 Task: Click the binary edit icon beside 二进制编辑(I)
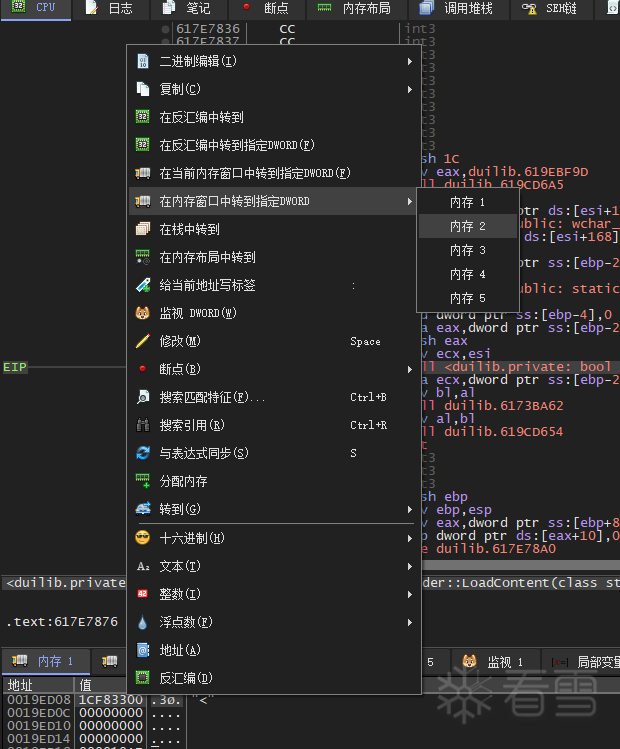click(142, 61)
